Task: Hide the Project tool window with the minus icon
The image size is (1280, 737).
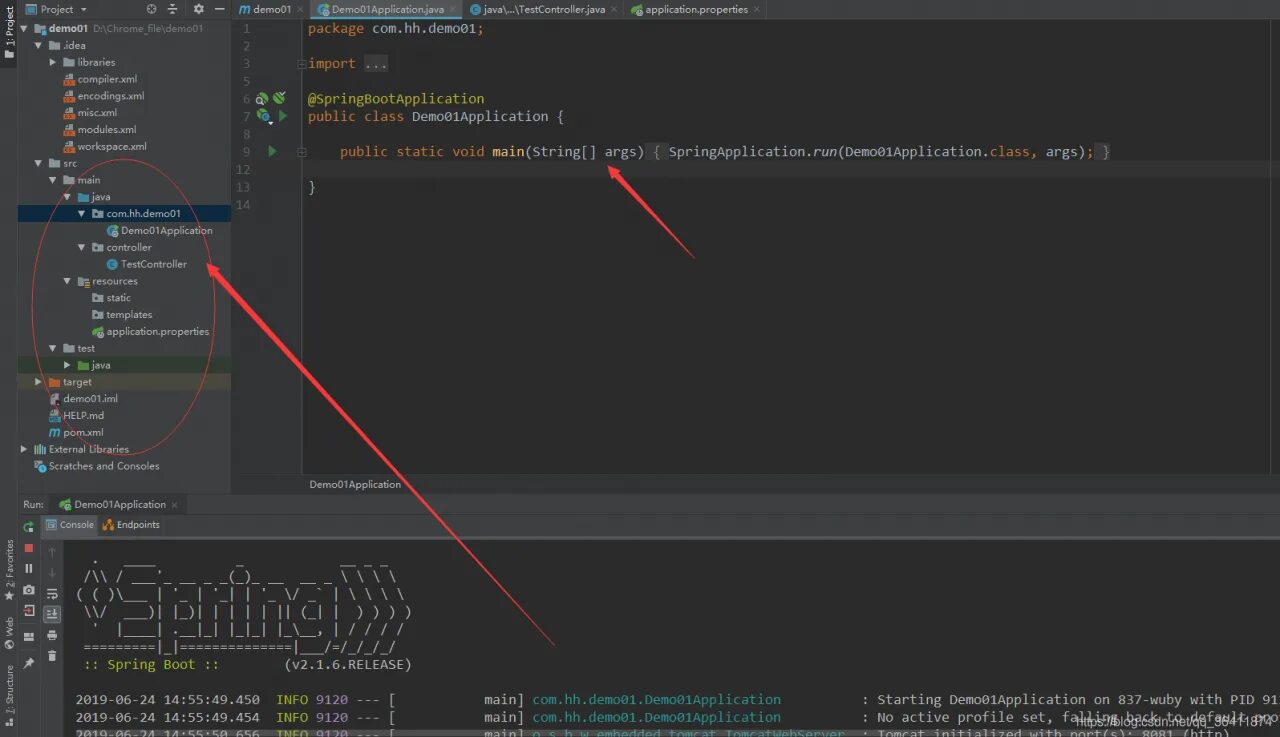Action: tap(220, 9)
